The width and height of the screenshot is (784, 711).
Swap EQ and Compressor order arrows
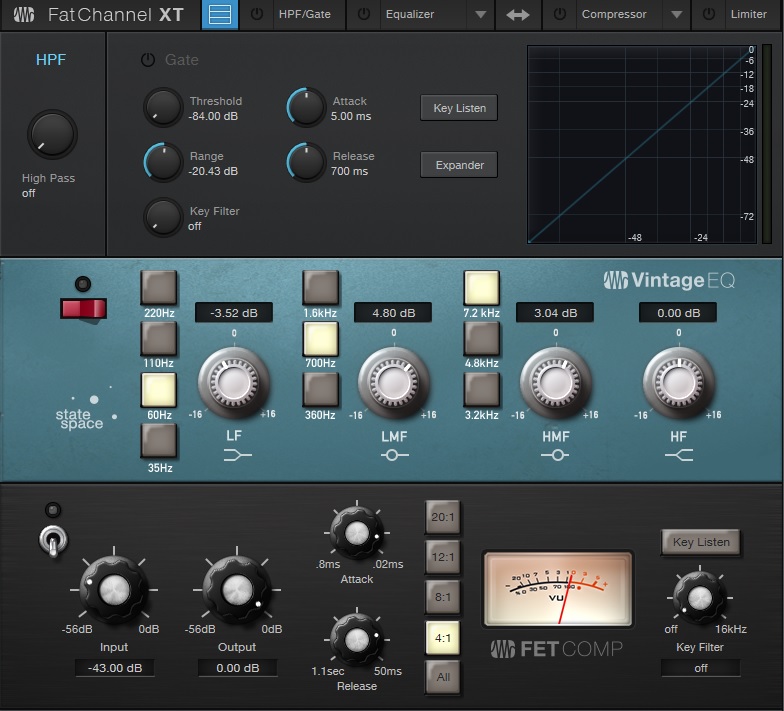518,15
